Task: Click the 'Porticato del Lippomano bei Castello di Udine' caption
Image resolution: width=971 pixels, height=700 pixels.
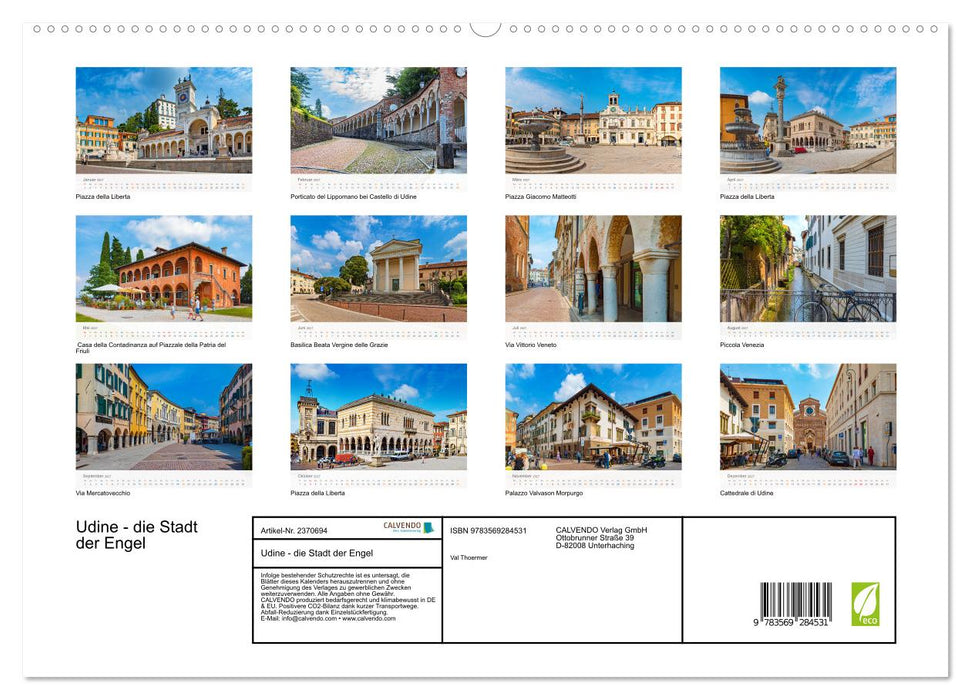Action: click(354, 196)
